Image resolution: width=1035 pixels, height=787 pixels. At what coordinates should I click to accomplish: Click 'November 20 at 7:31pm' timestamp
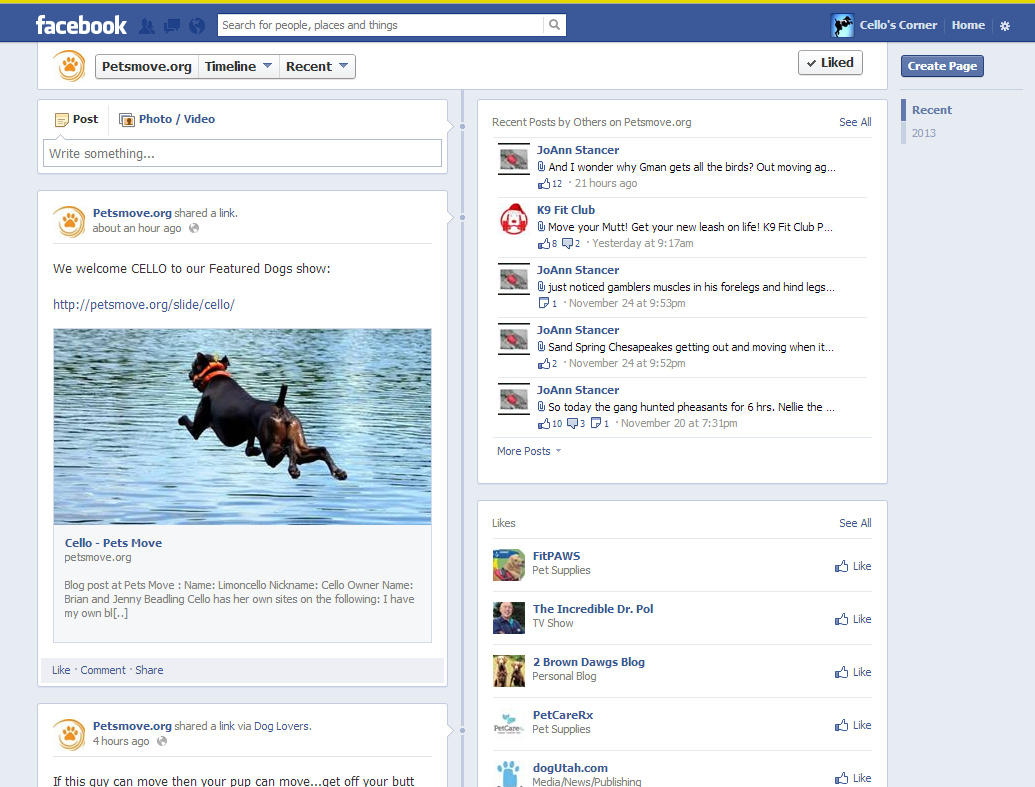(679, 423)
